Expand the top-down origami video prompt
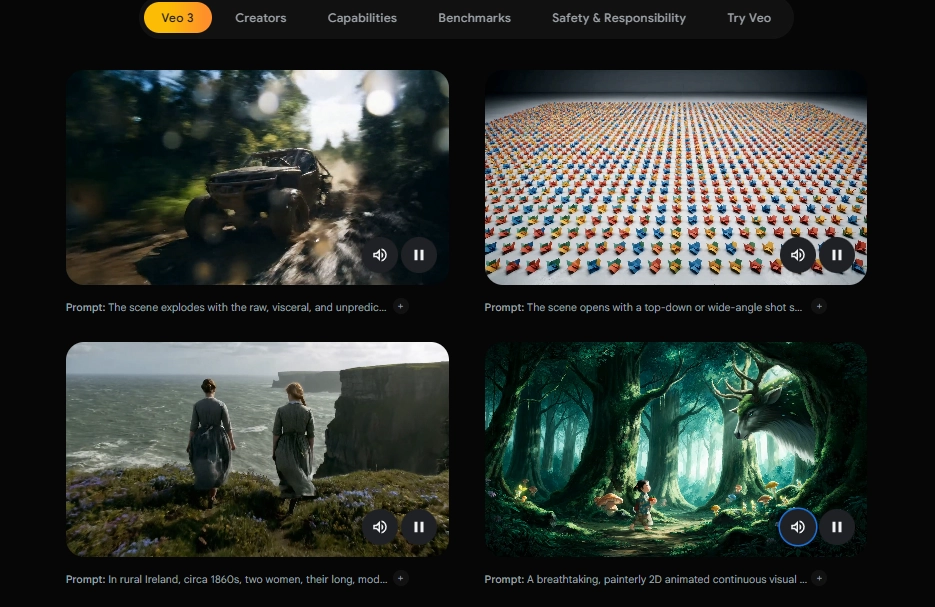Viewport: 935px width, 607px height. pos(819,307)
